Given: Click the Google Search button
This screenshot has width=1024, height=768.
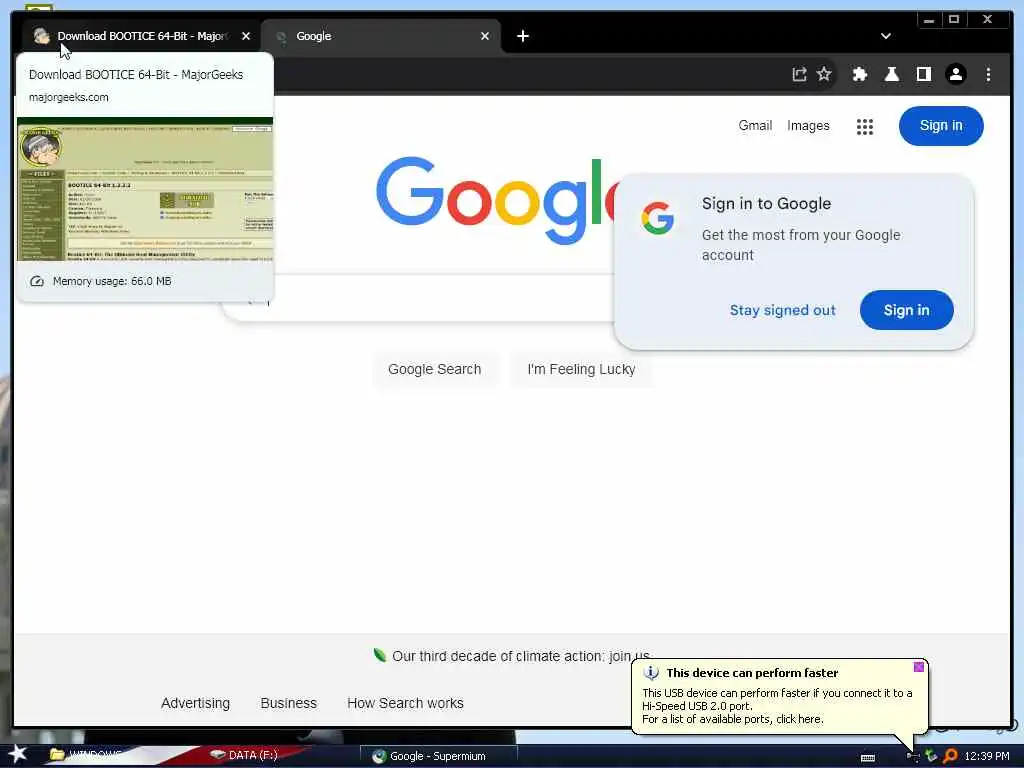Looking at the screenshot, I should tap(434, 369).
